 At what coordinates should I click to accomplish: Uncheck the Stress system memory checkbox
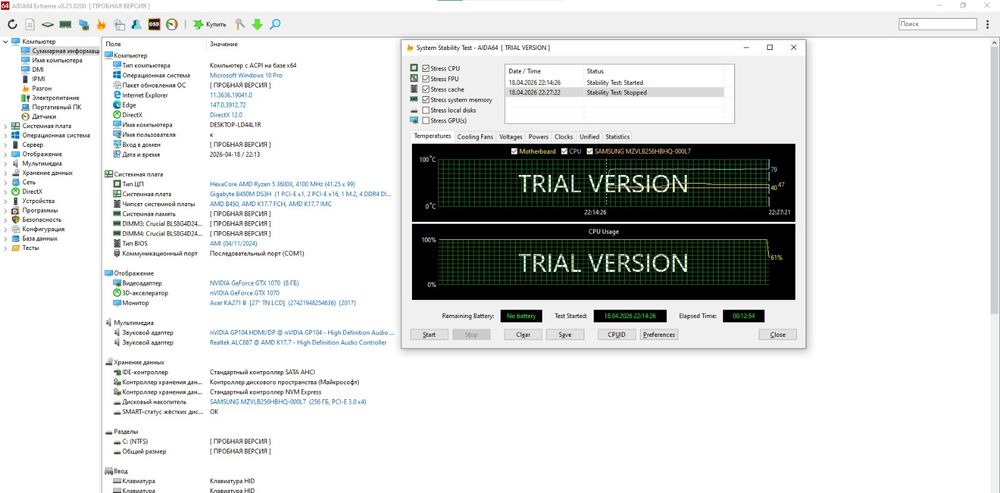(425, 99)
